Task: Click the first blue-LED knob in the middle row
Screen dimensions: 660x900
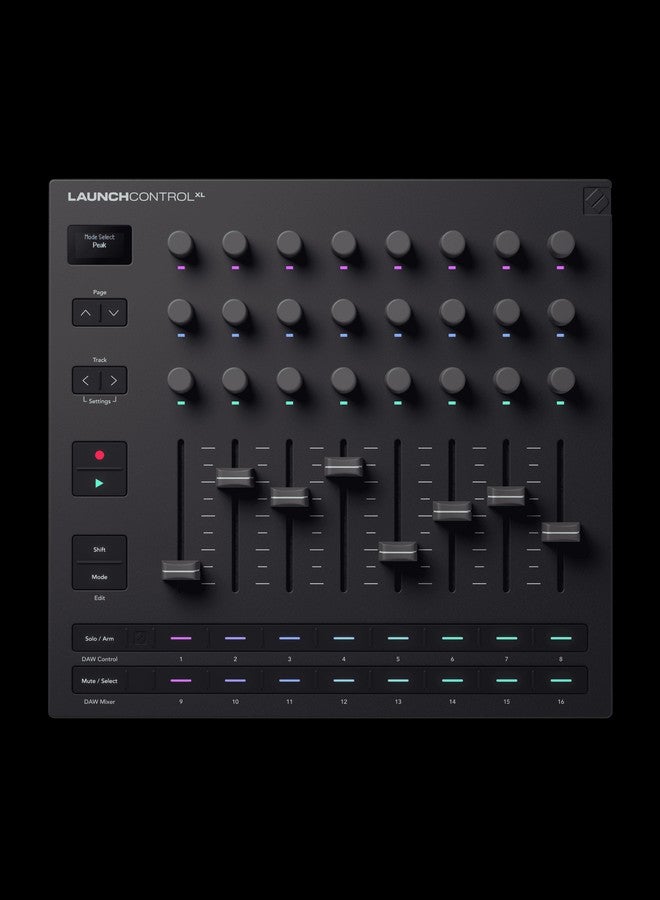Action: click(x=180, y=312)
